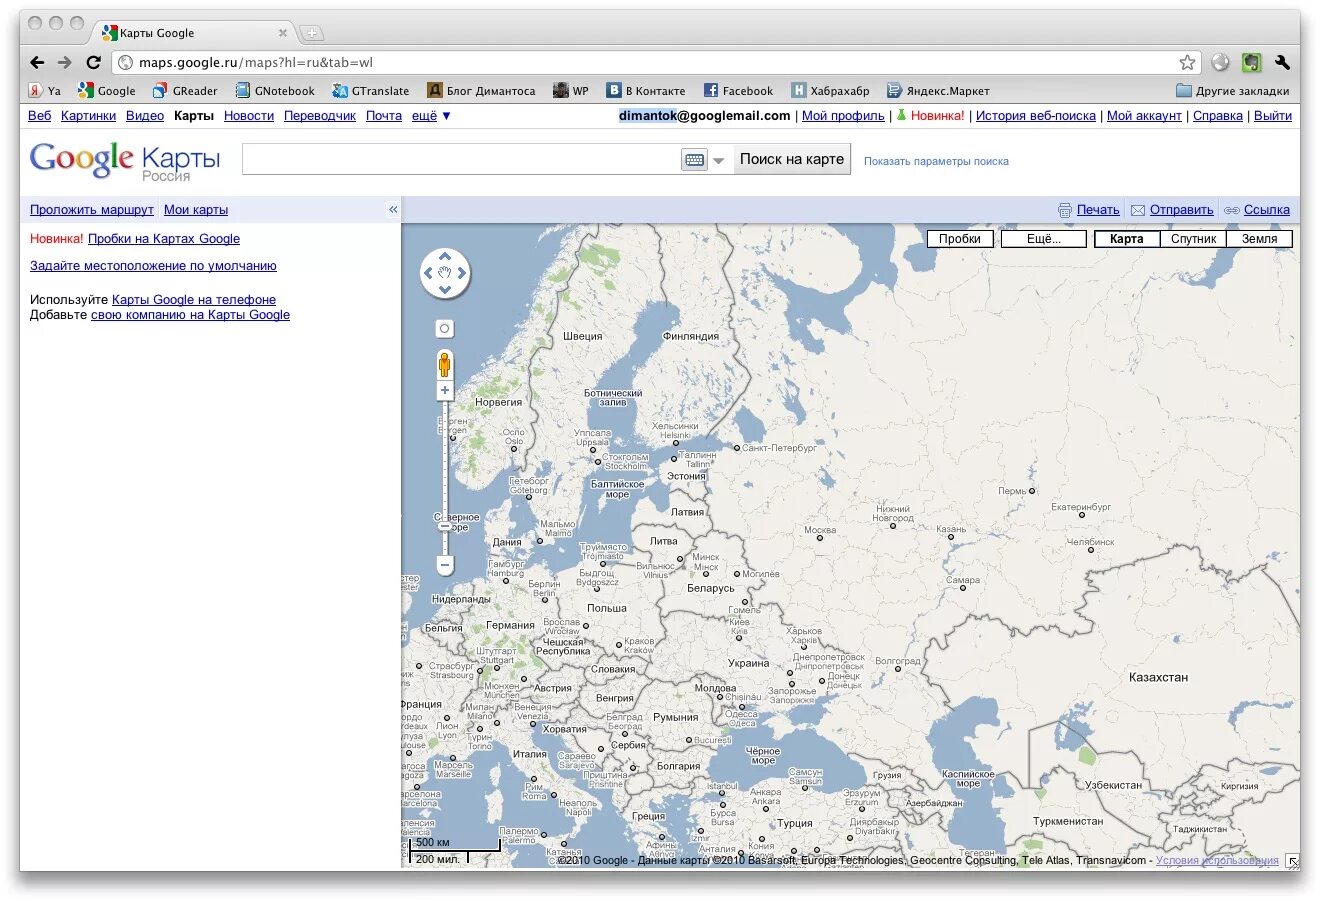Collapse the left panel with the double chevron

pos(393,209)
